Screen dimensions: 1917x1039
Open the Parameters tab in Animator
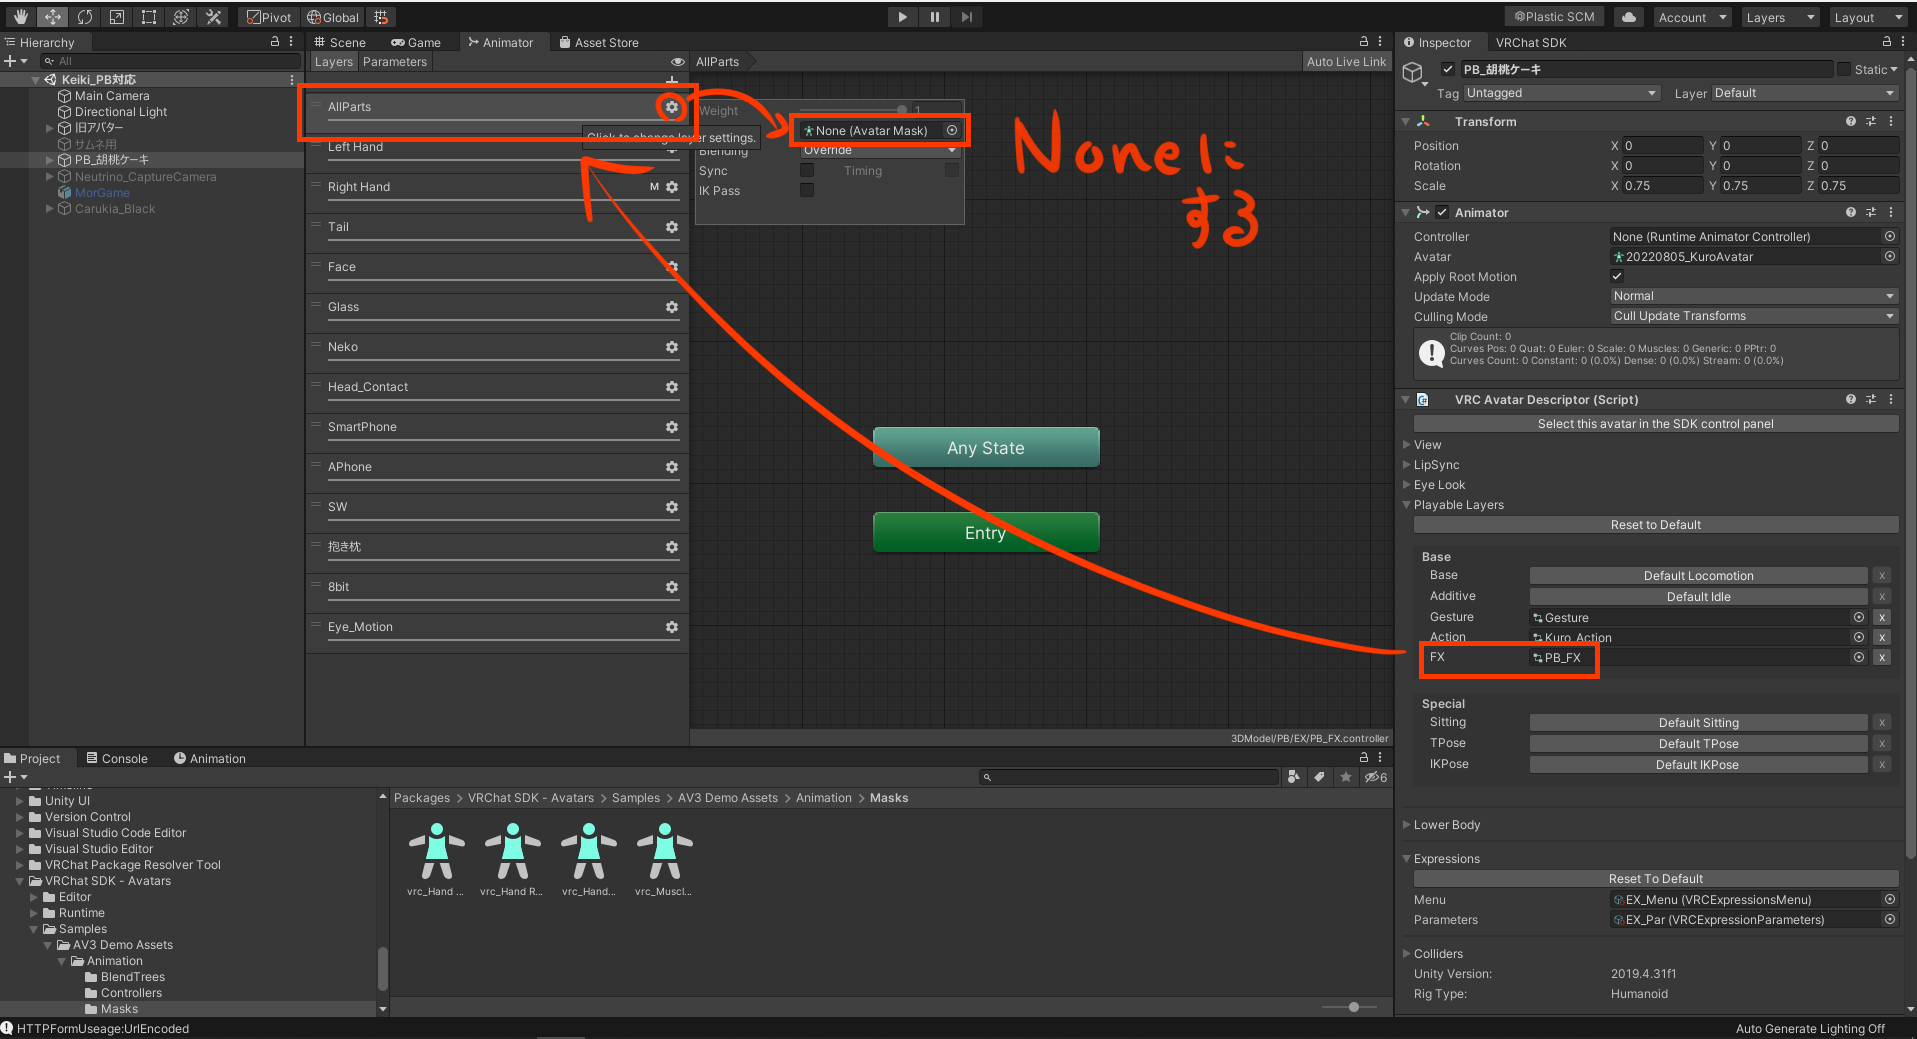coord(394,62)
